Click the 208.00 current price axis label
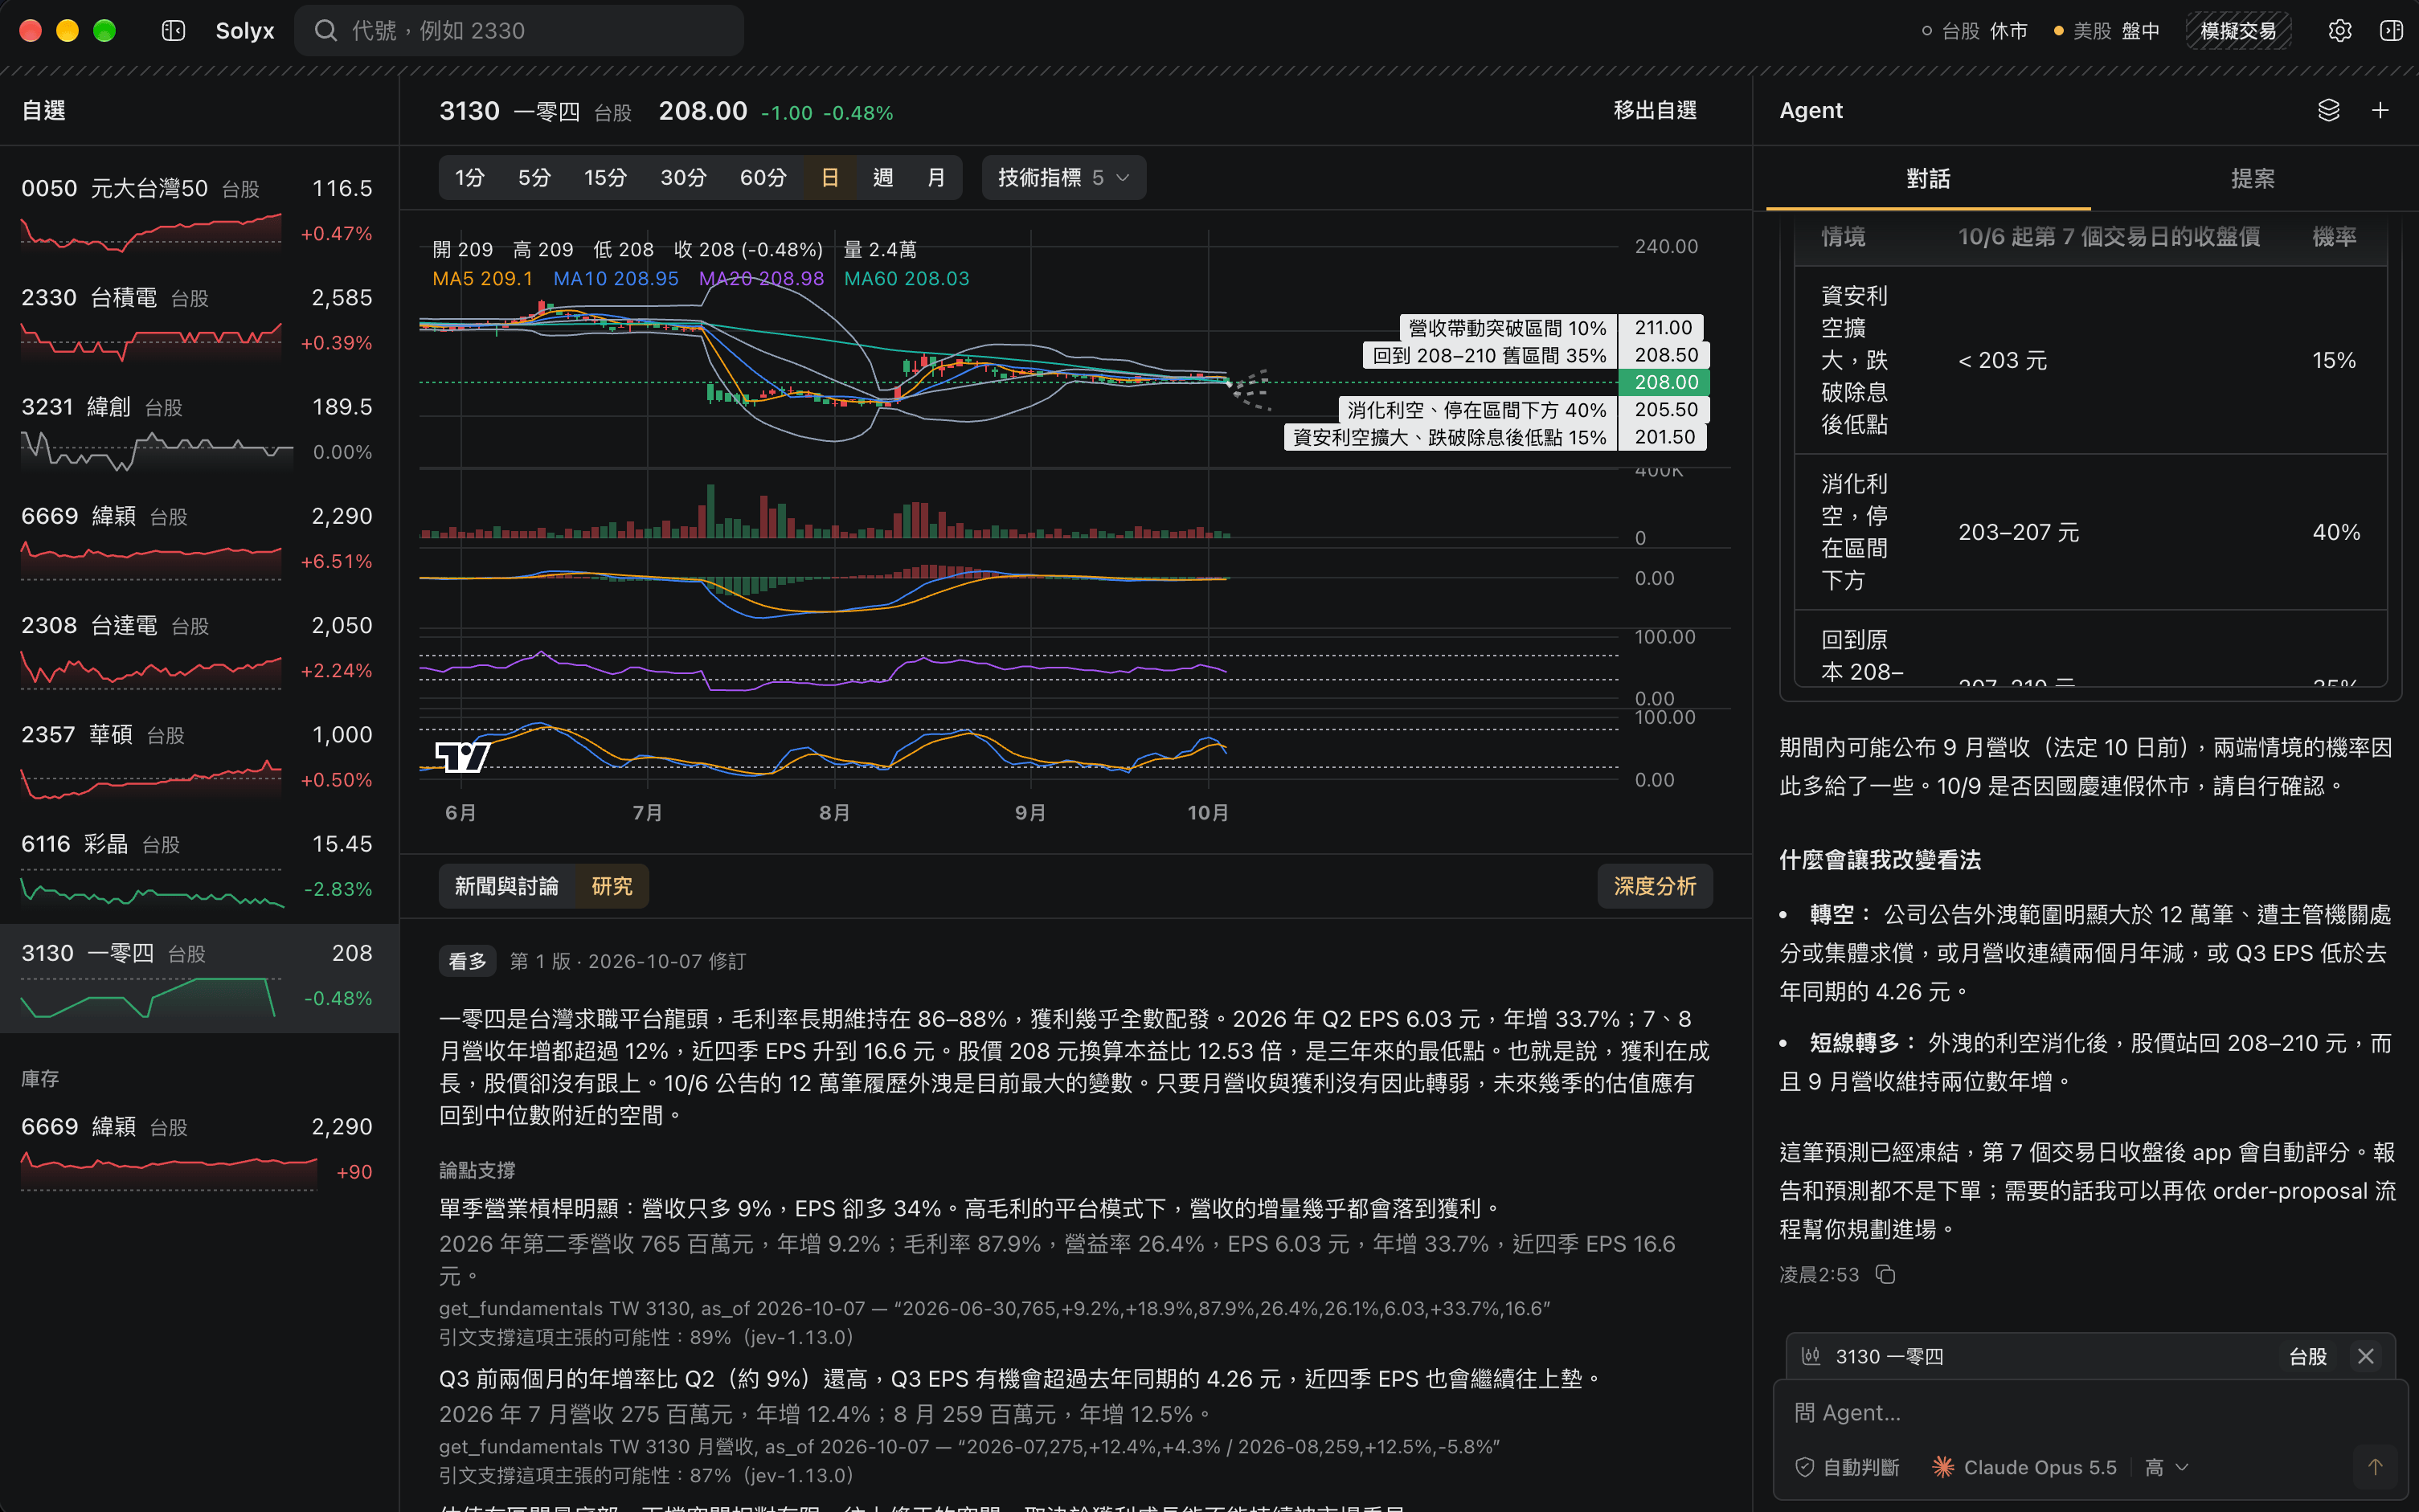The height and width of the screenshot is (1512, 2419). click(1665, 382)
